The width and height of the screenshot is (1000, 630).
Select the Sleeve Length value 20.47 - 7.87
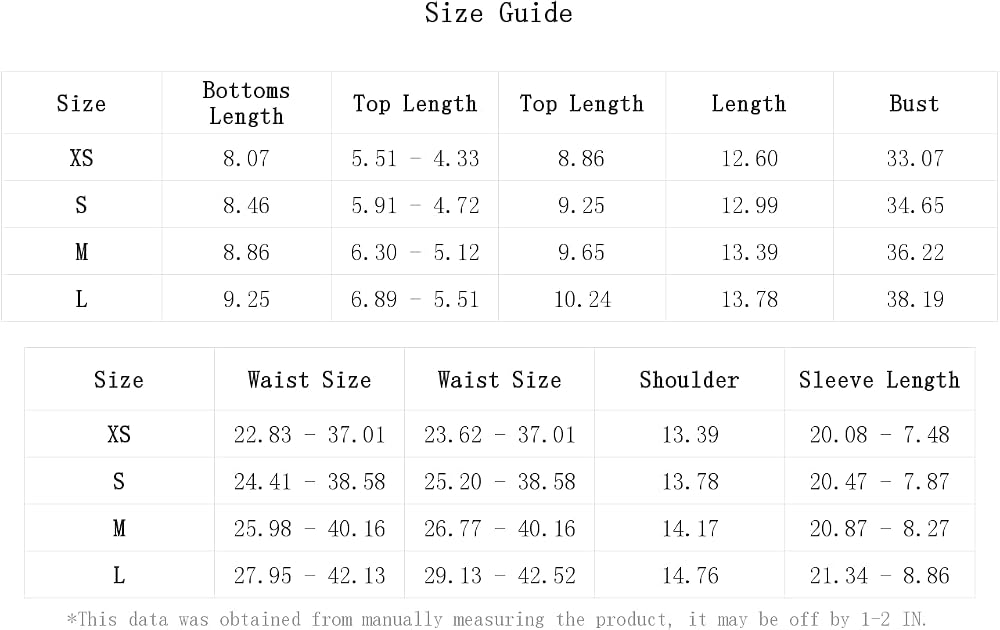pyautogui.click(x=879, y=482)
